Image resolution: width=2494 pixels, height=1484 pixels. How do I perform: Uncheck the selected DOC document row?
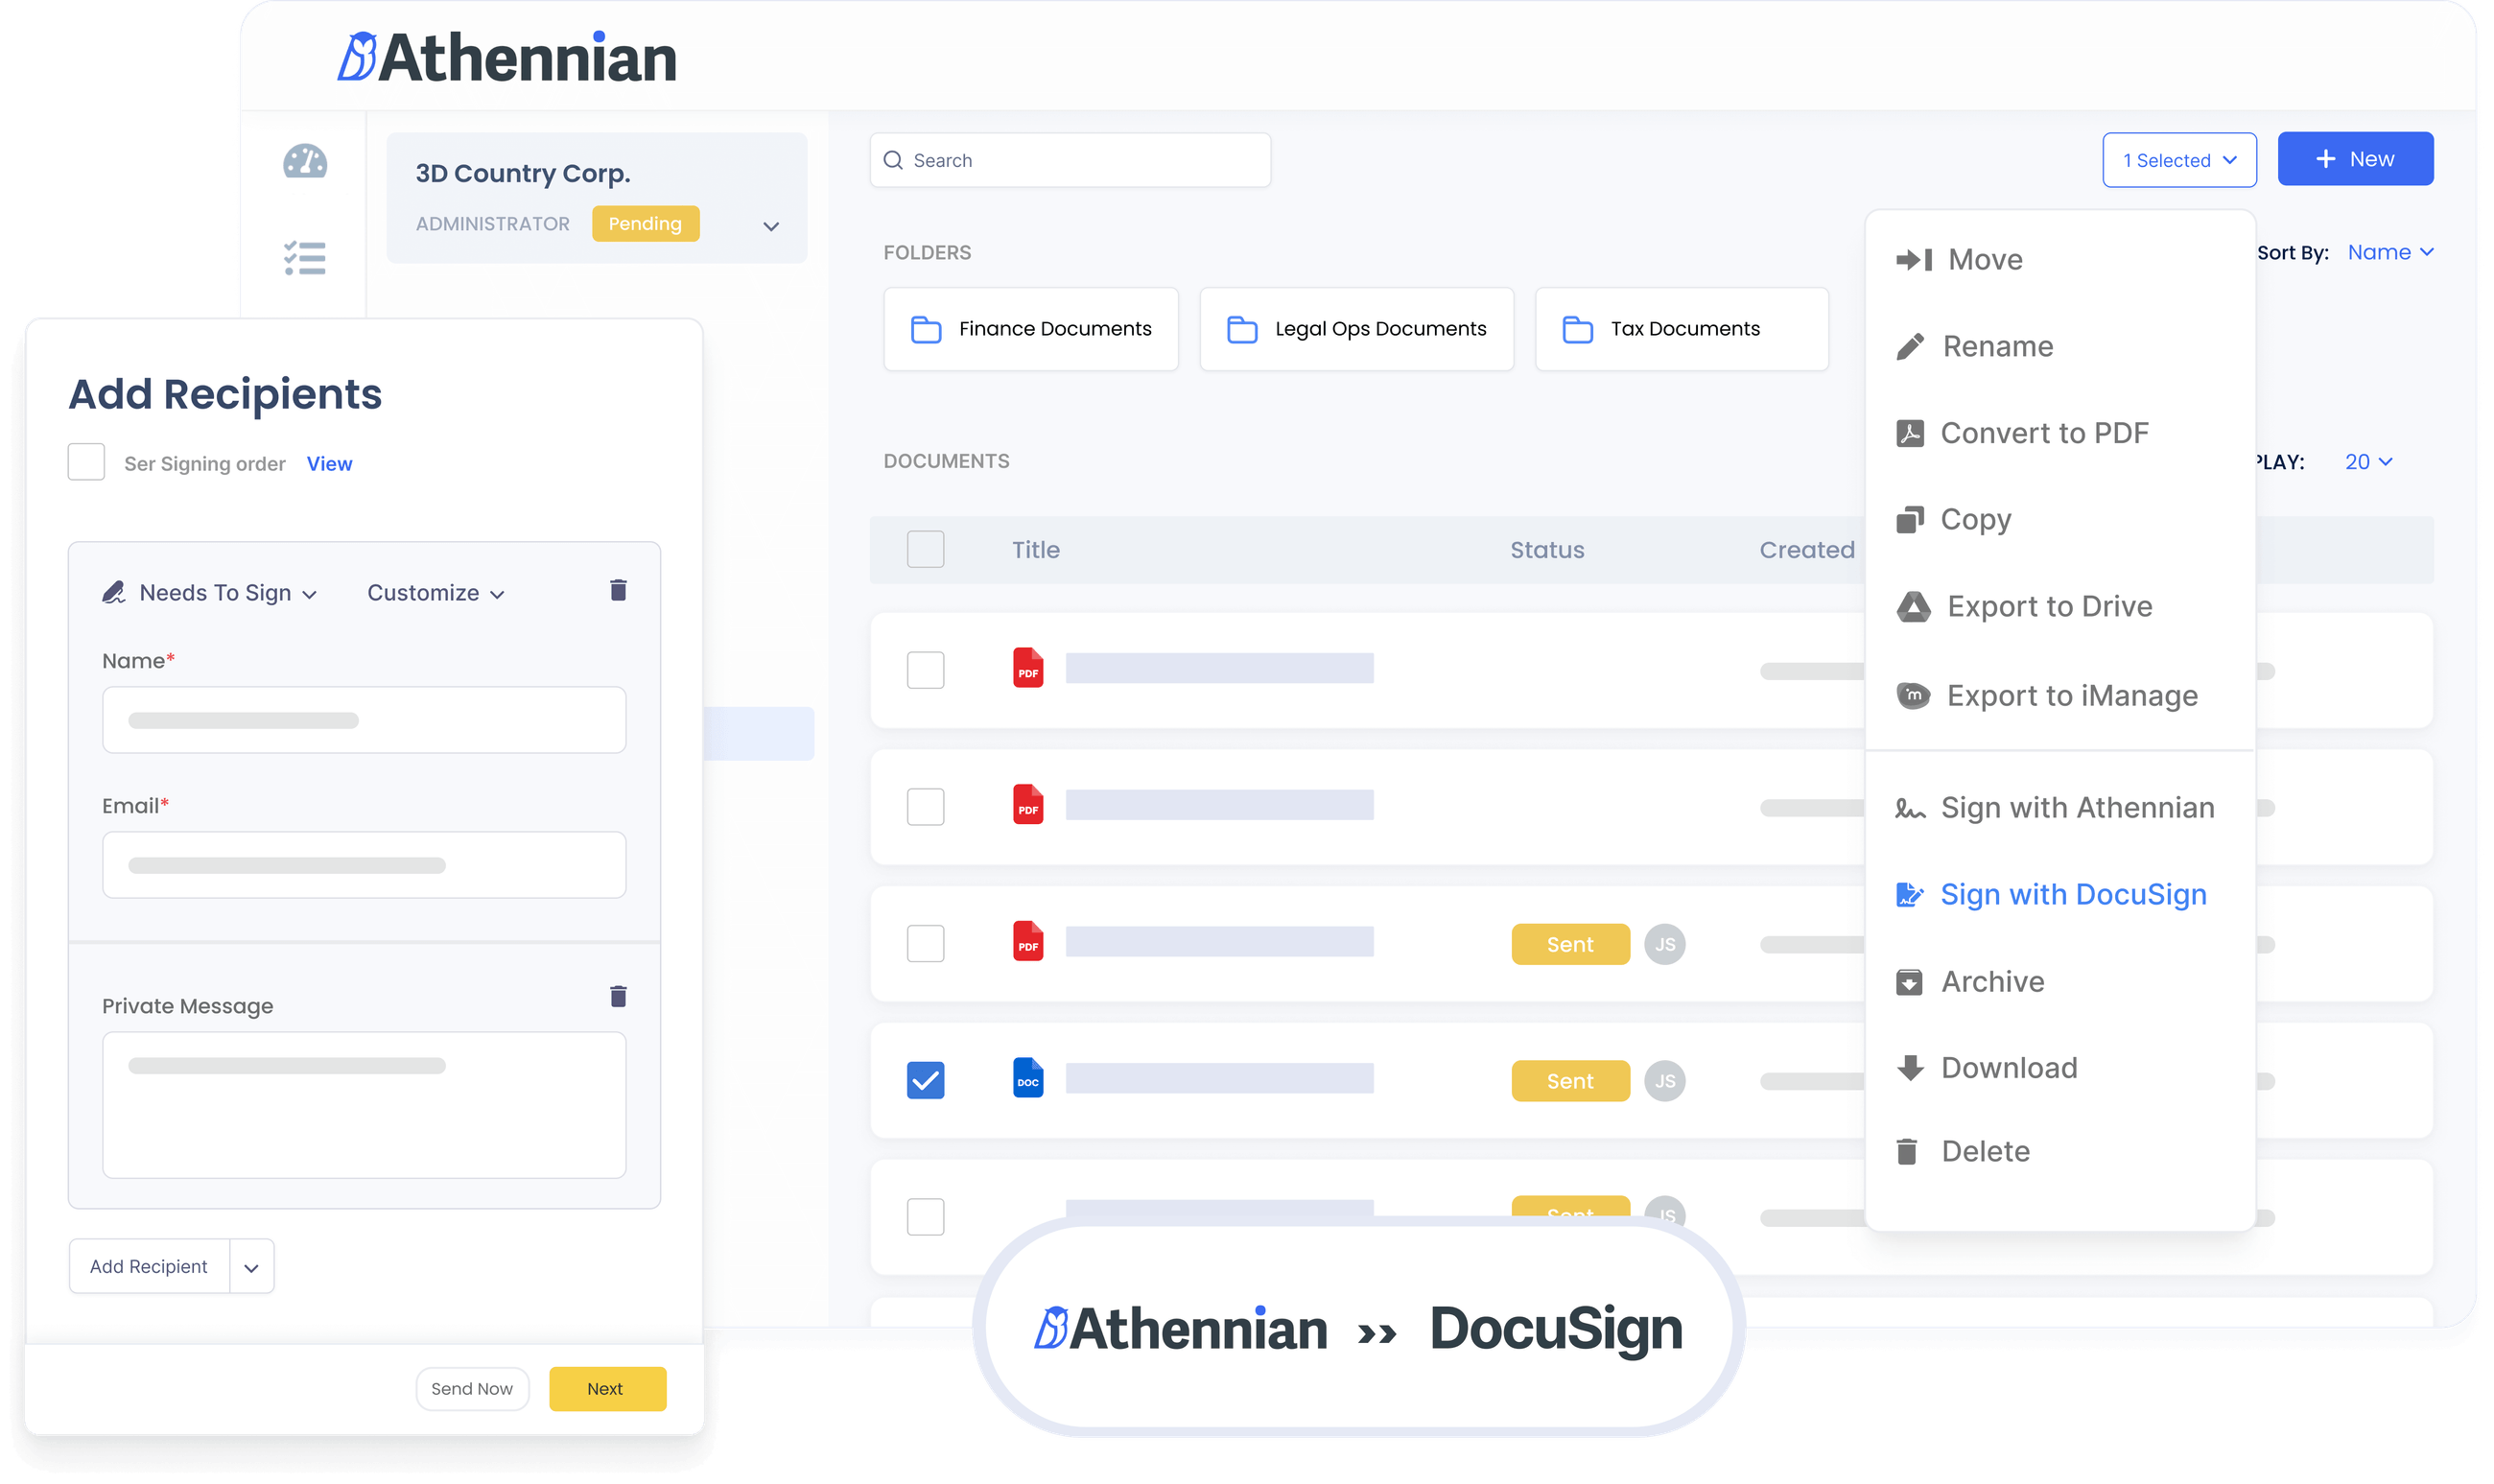coord(925,1079)
